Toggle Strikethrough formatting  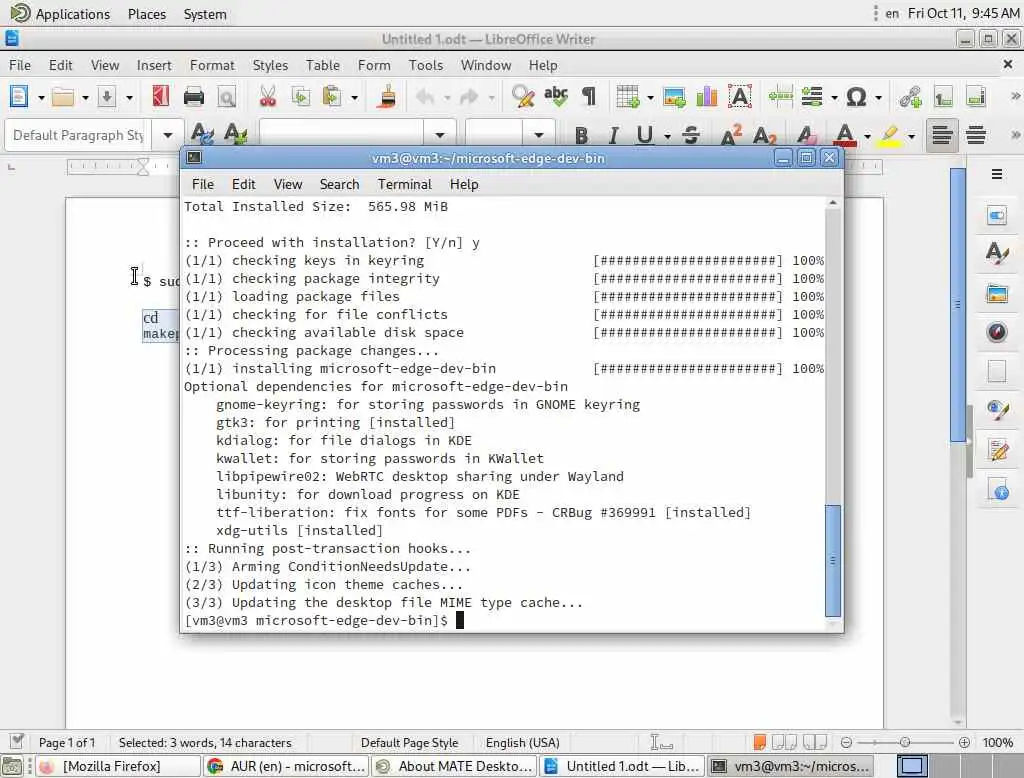[x=691, y=135]
